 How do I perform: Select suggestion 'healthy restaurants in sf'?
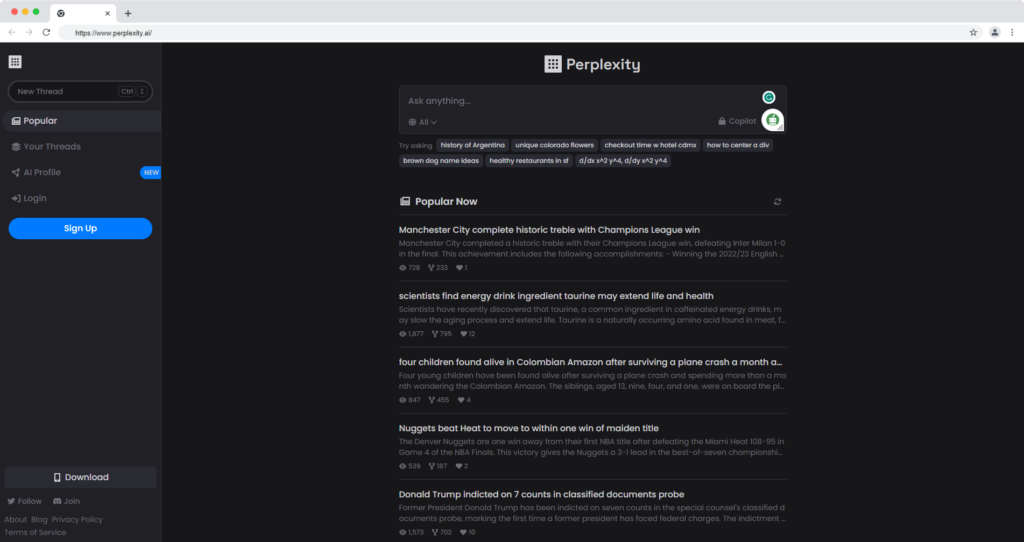528,161
